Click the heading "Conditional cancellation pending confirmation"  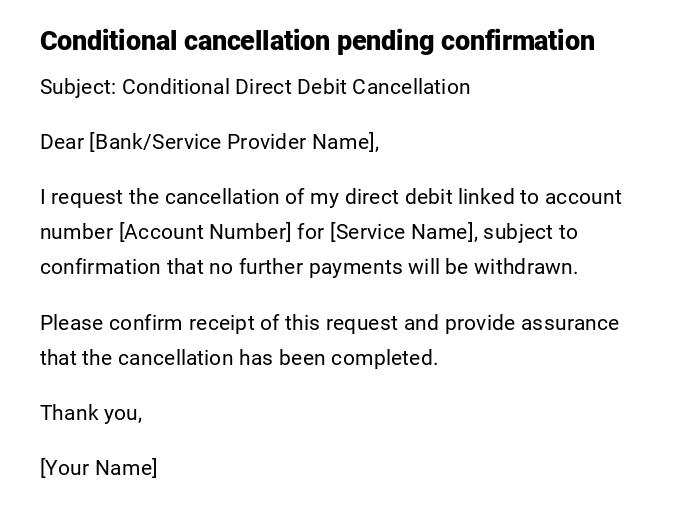(317, 41)
